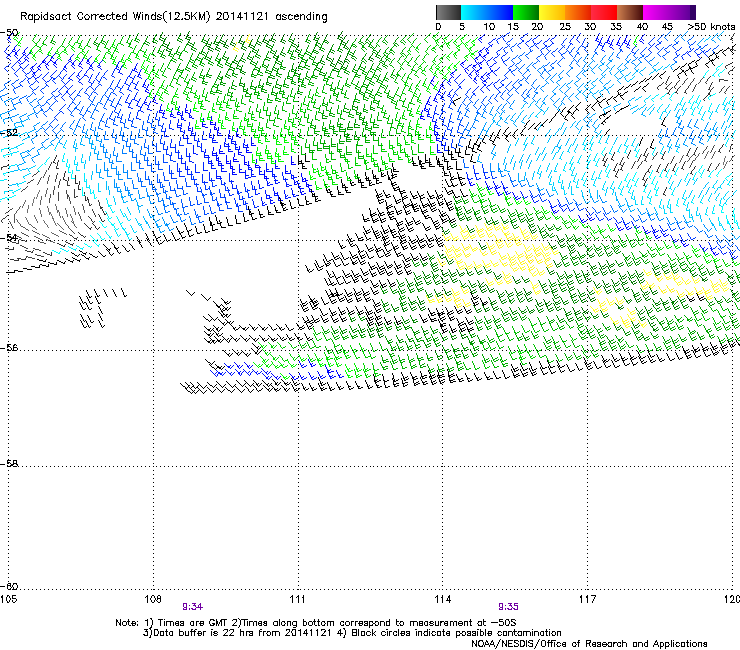Image resolution: width=740 pixels, height=650 pixels.
Task: Click latitude label '-52' on left axis
Action: (x=9, y=133)
